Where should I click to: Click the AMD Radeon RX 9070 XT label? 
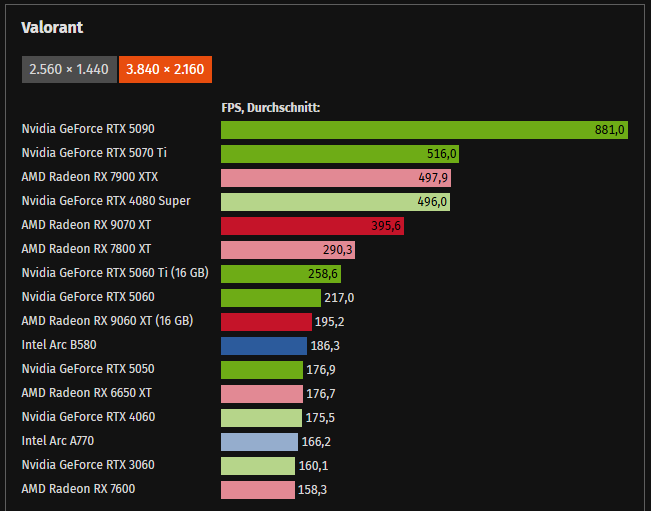(x=86, y=225)
